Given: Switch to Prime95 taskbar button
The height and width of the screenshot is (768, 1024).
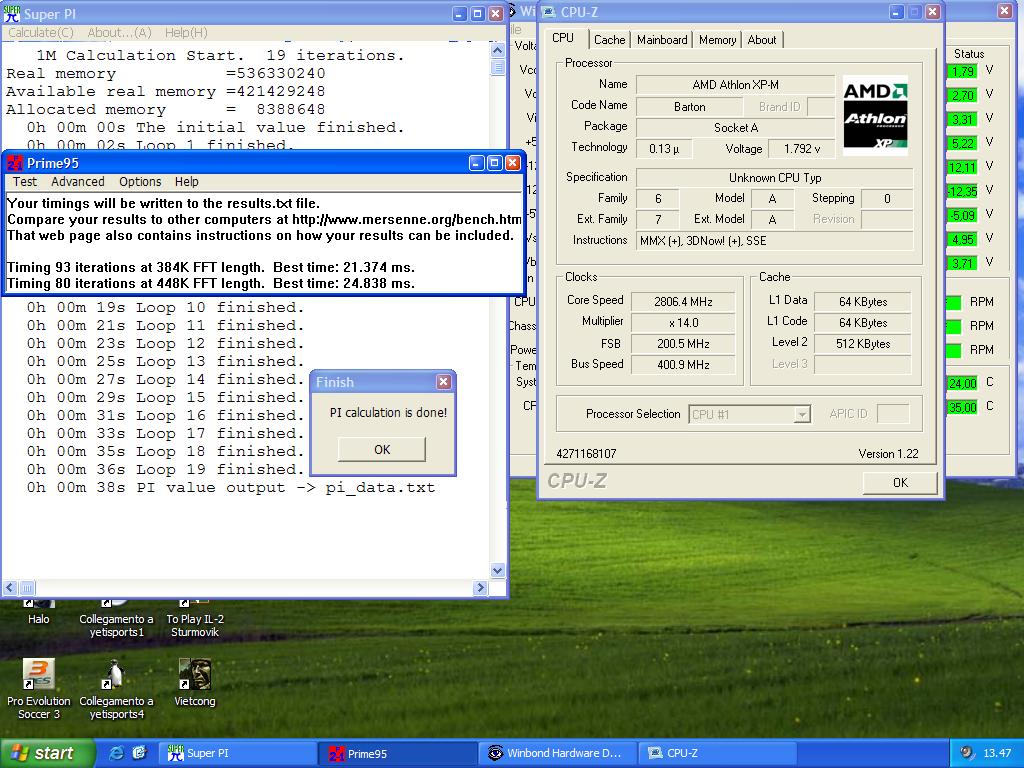Looking at the screenshot, I should (x=398, y=753).
